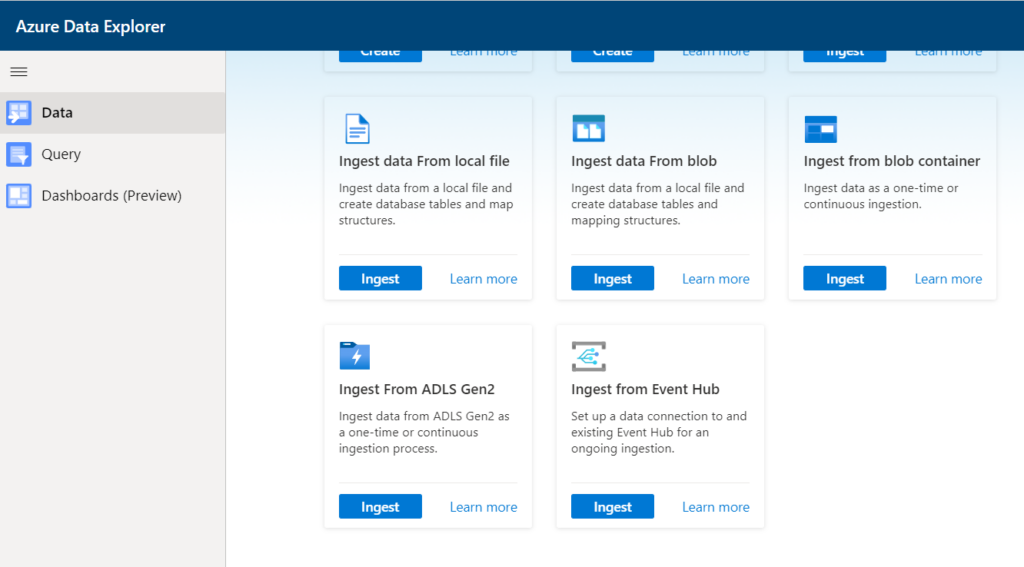The width and height of the screenshot is (1024, 567).
Task: Click the Ingest from blob card icon
Action: tap(588, 128)
